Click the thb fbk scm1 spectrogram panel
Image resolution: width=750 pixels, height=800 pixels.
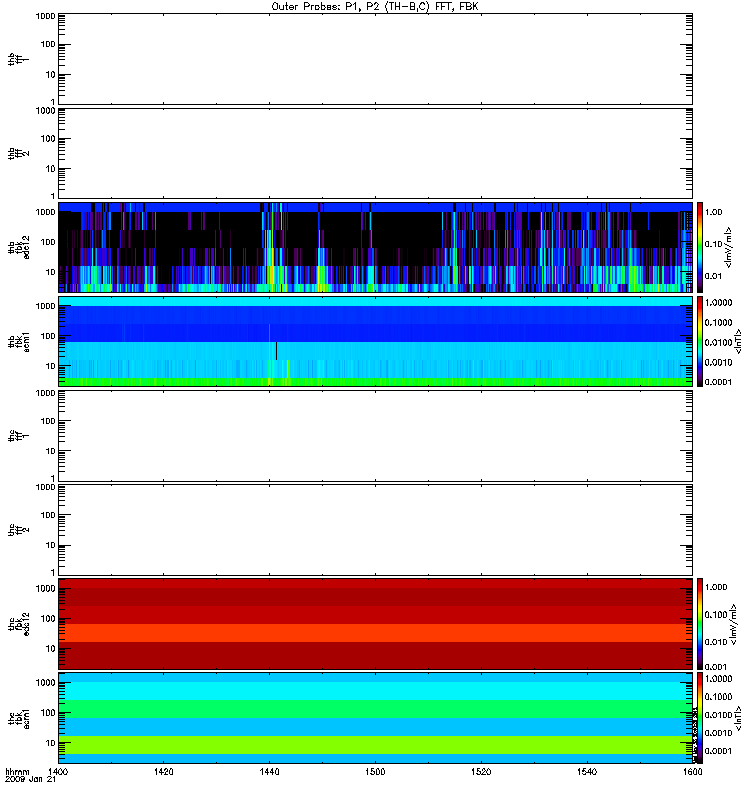(x=375, y=341)
